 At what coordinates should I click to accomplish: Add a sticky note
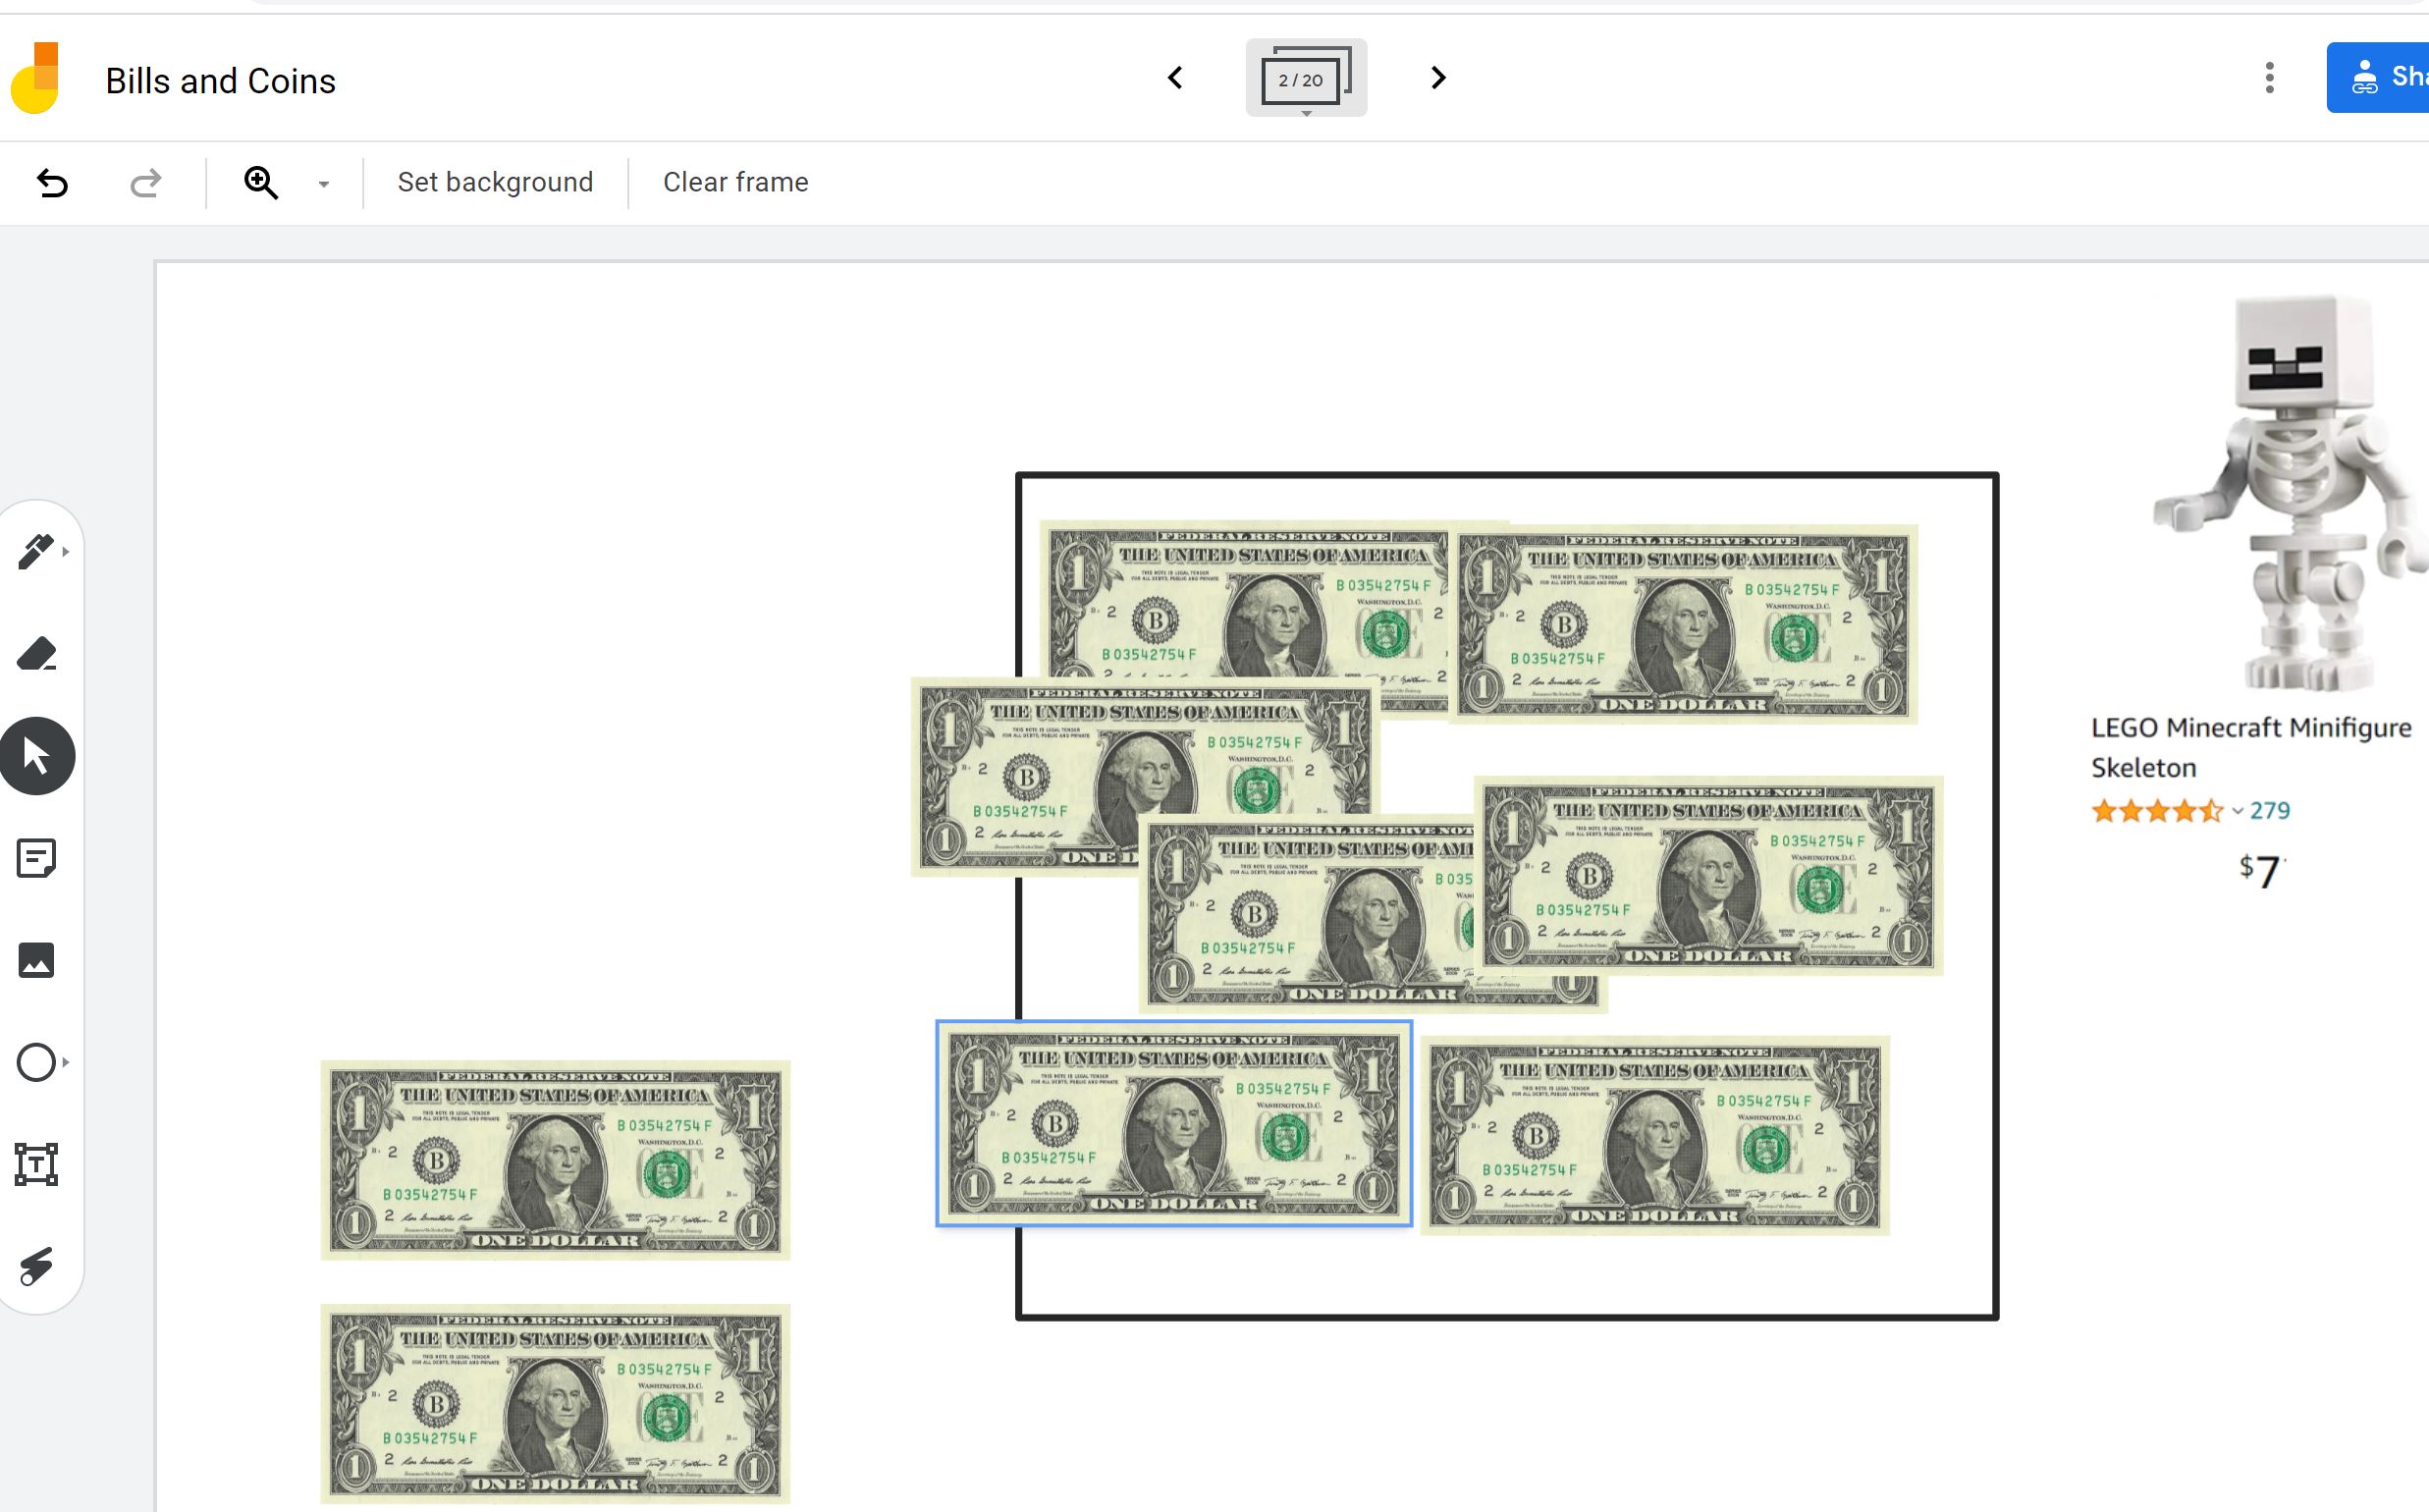tap(37, 858)
